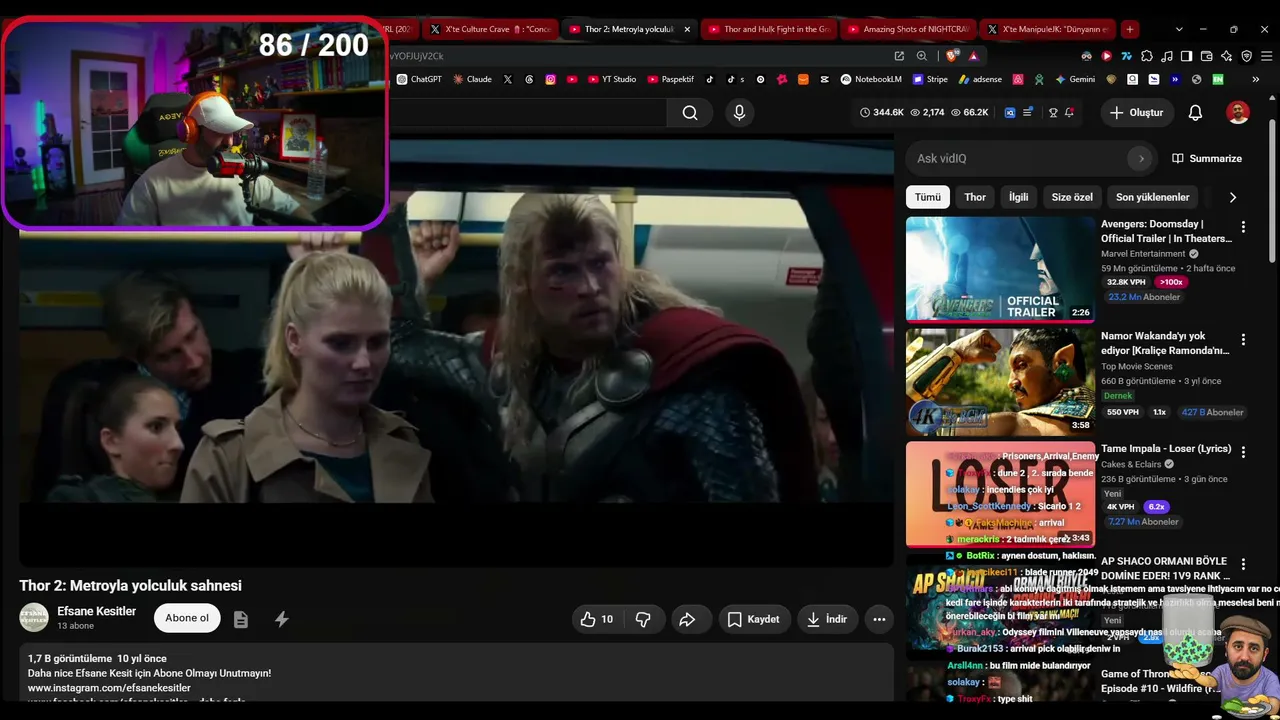Open the Avengers: Doomsday trailer thumbnail
This screenshot has height=720, width=1280.
(x=1000, y=268)
